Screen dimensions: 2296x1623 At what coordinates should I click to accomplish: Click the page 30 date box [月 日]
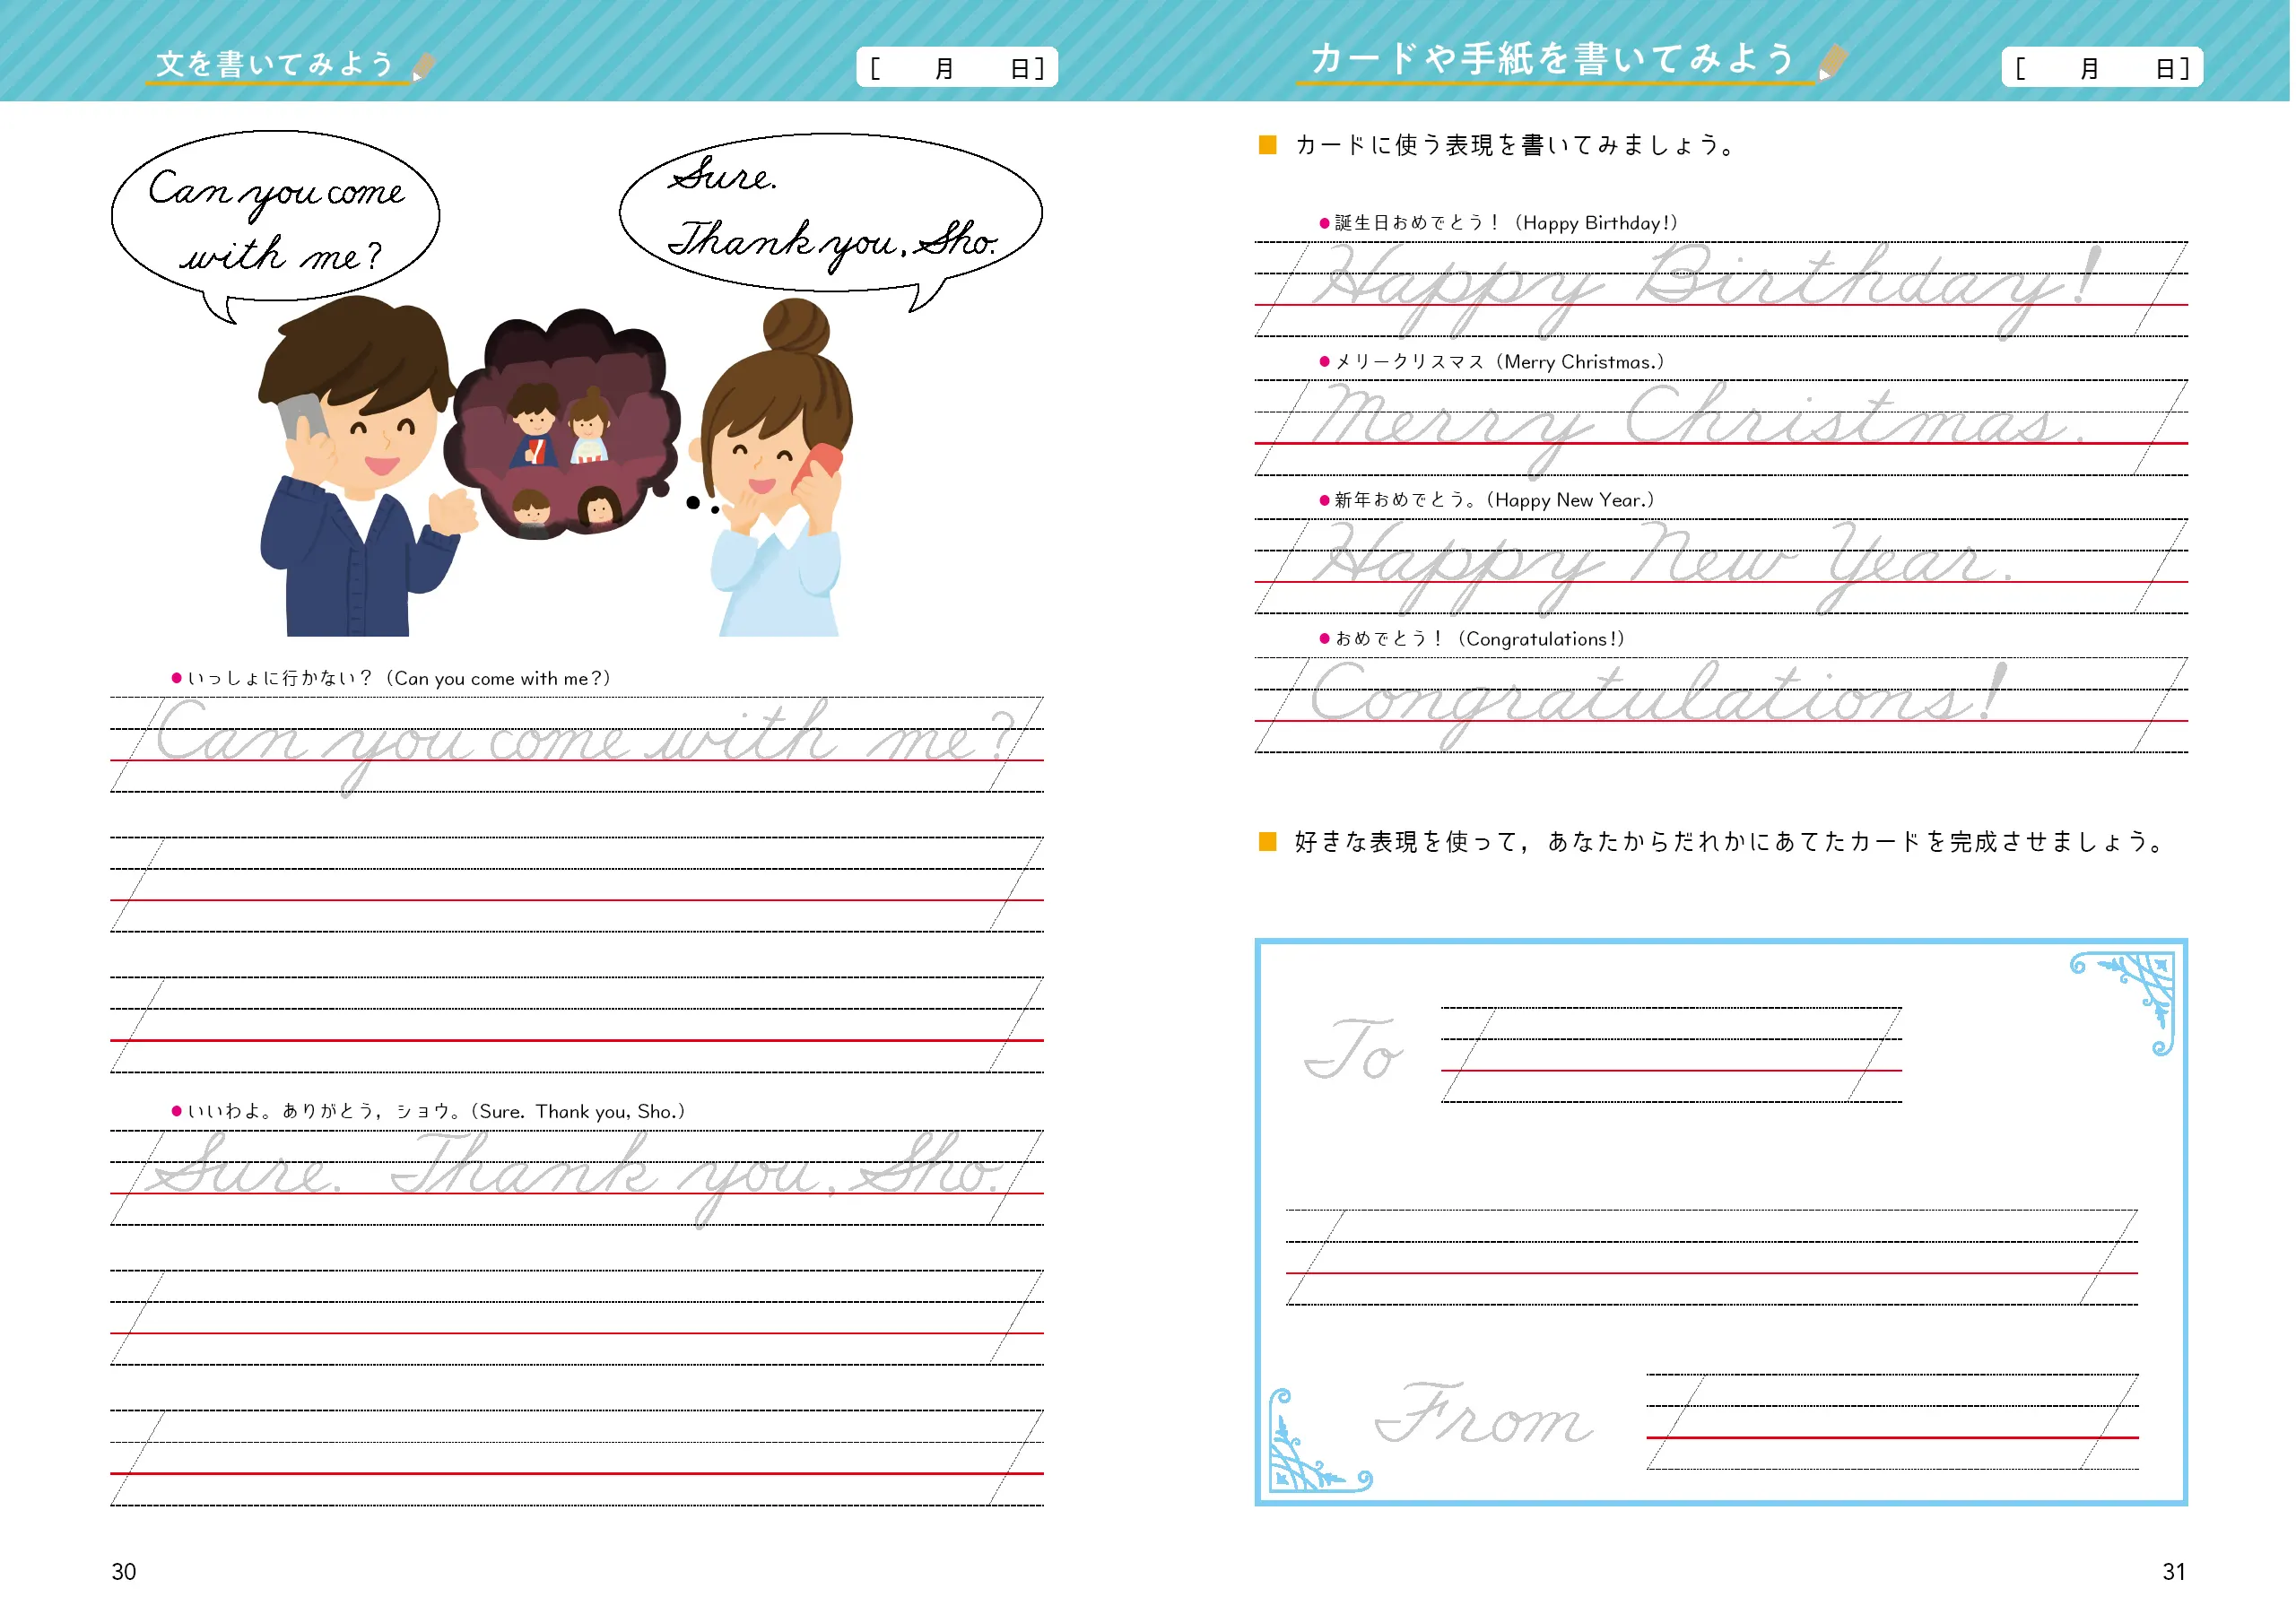coord(957,68)
